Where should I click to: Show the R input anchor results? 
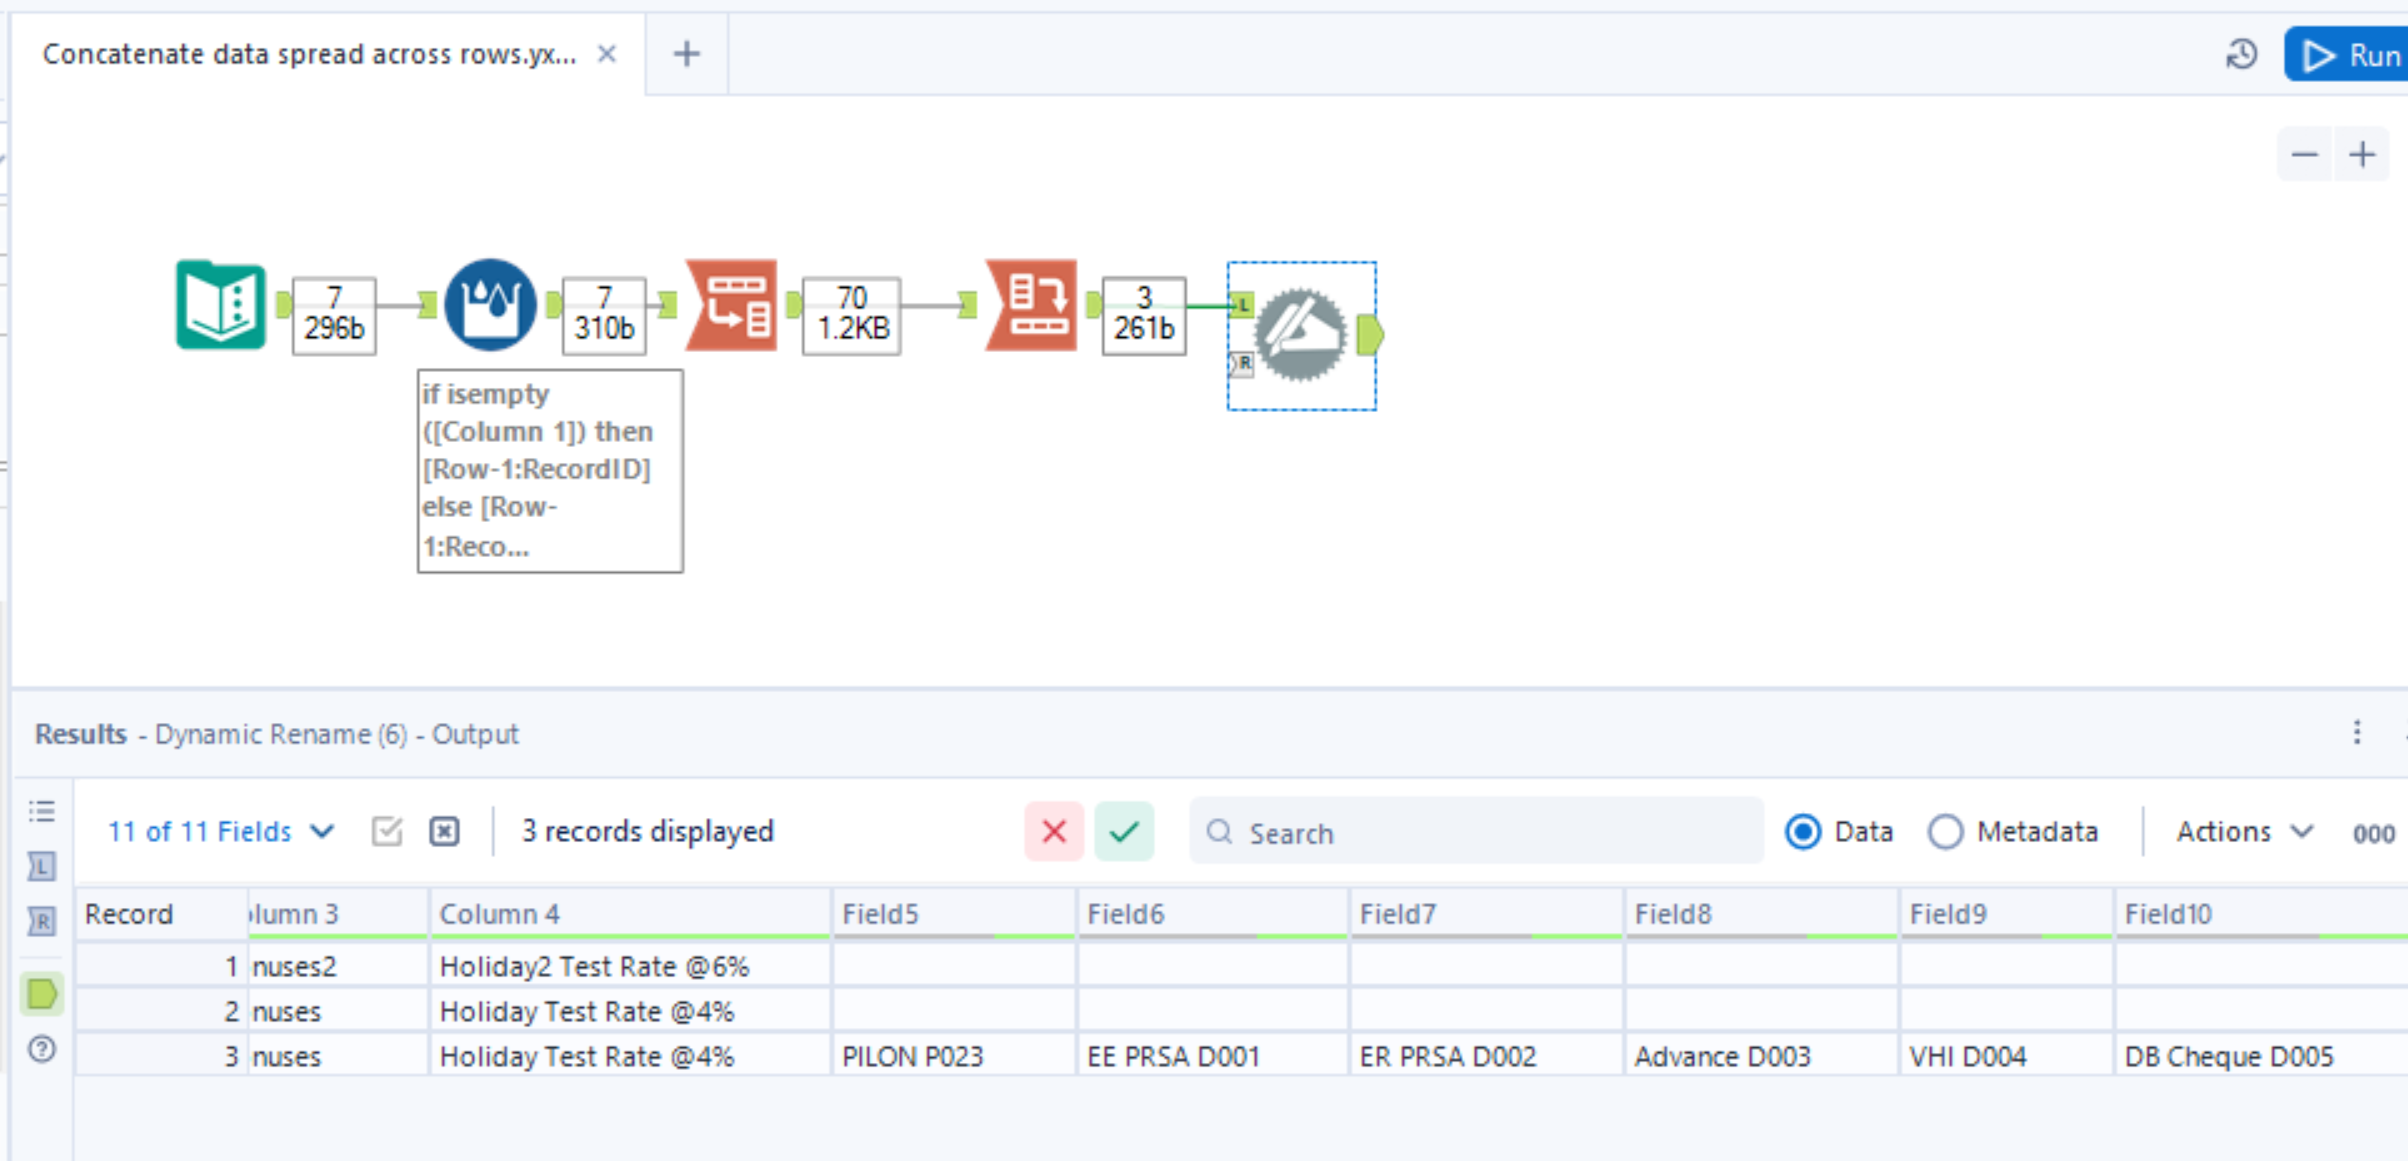point(42,920)
